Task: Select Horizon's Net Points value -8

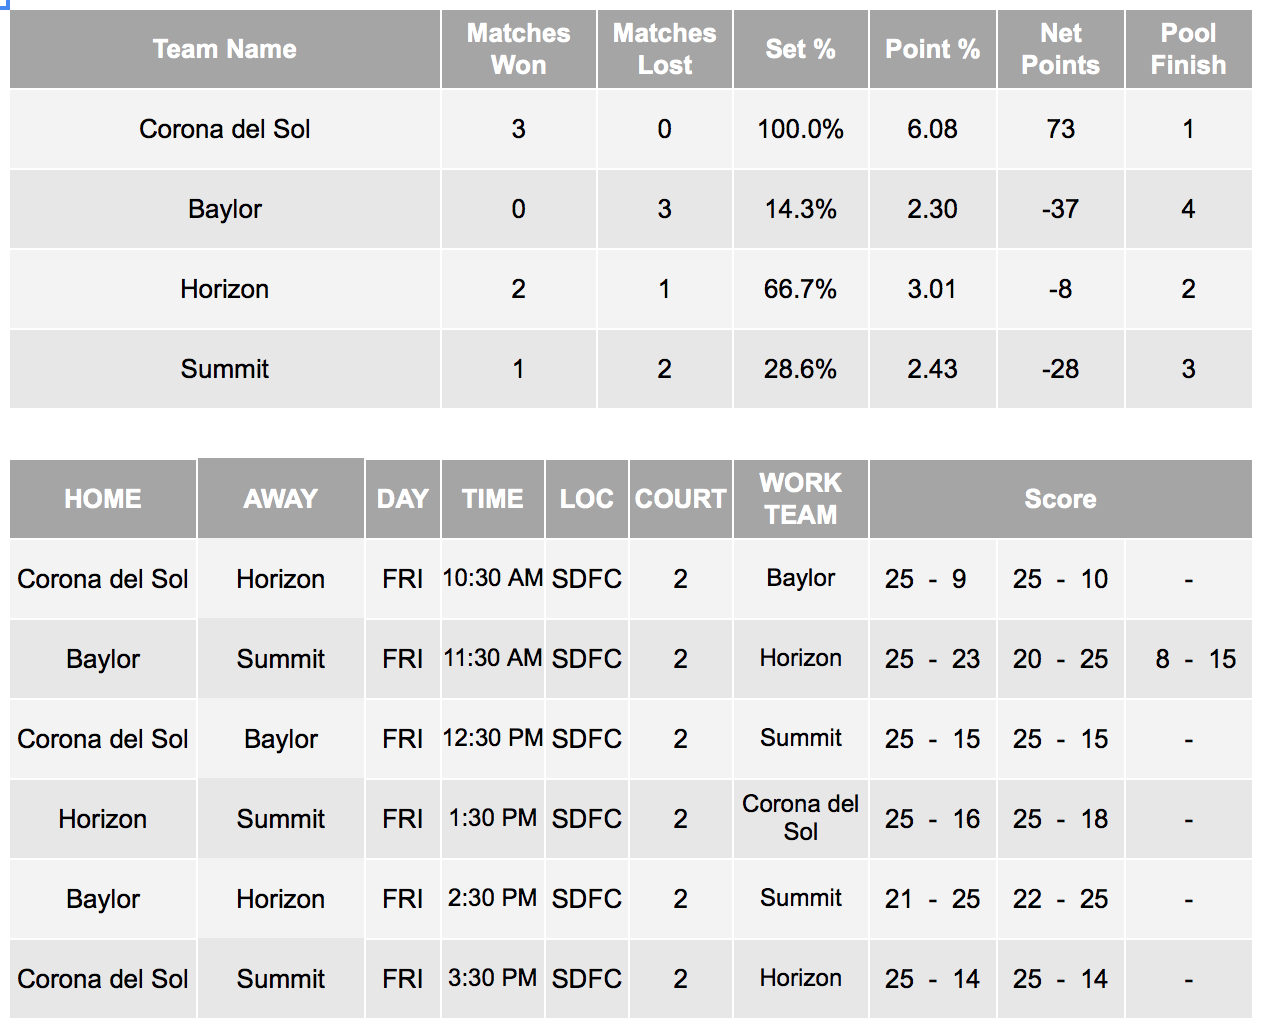Action: 1060,289
